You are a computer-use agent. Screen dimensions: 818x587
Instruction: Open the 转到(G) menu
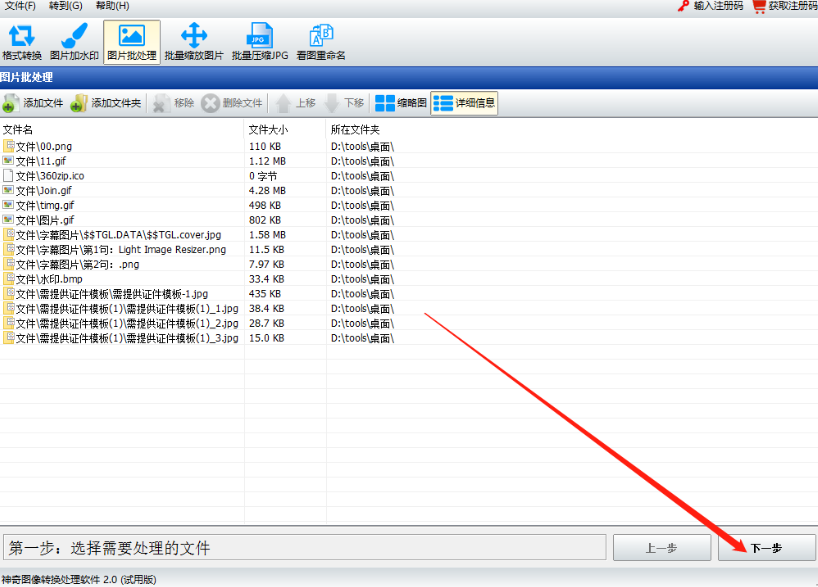pyautogui.click(x=66, y=6)
